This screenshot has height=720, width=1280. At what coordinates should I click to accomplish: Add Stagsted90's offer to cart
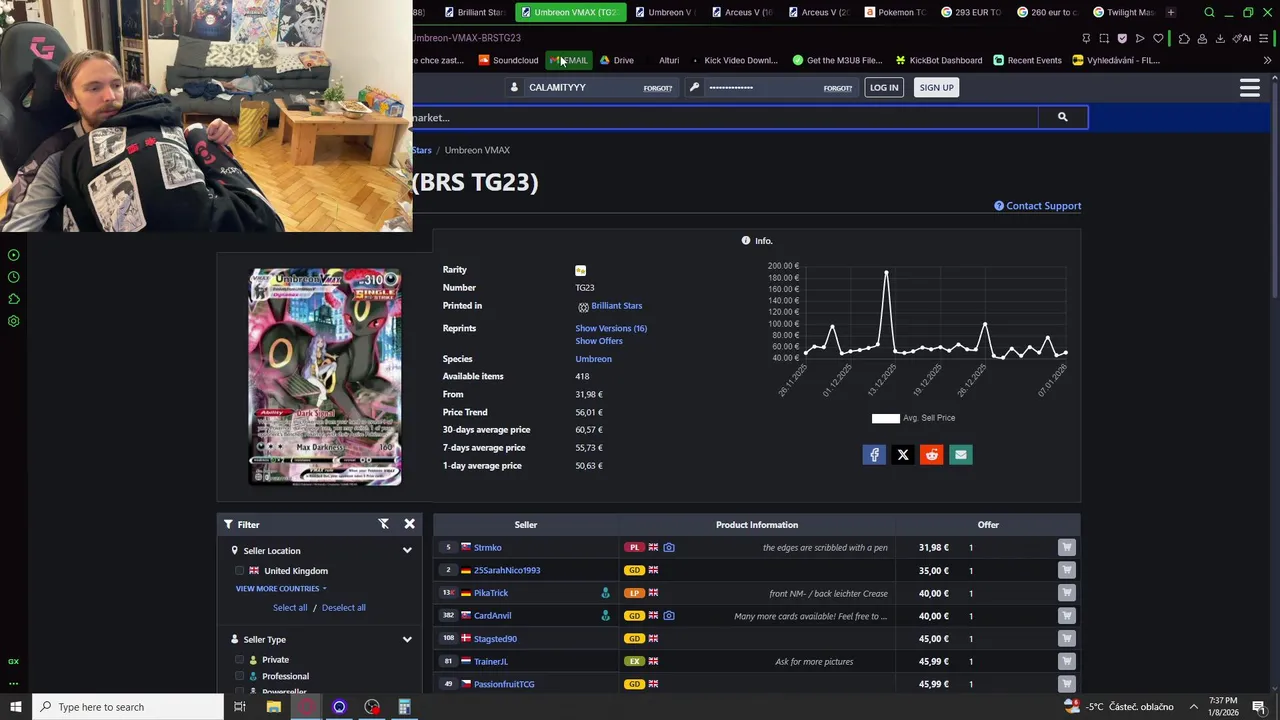point(1067,638)
